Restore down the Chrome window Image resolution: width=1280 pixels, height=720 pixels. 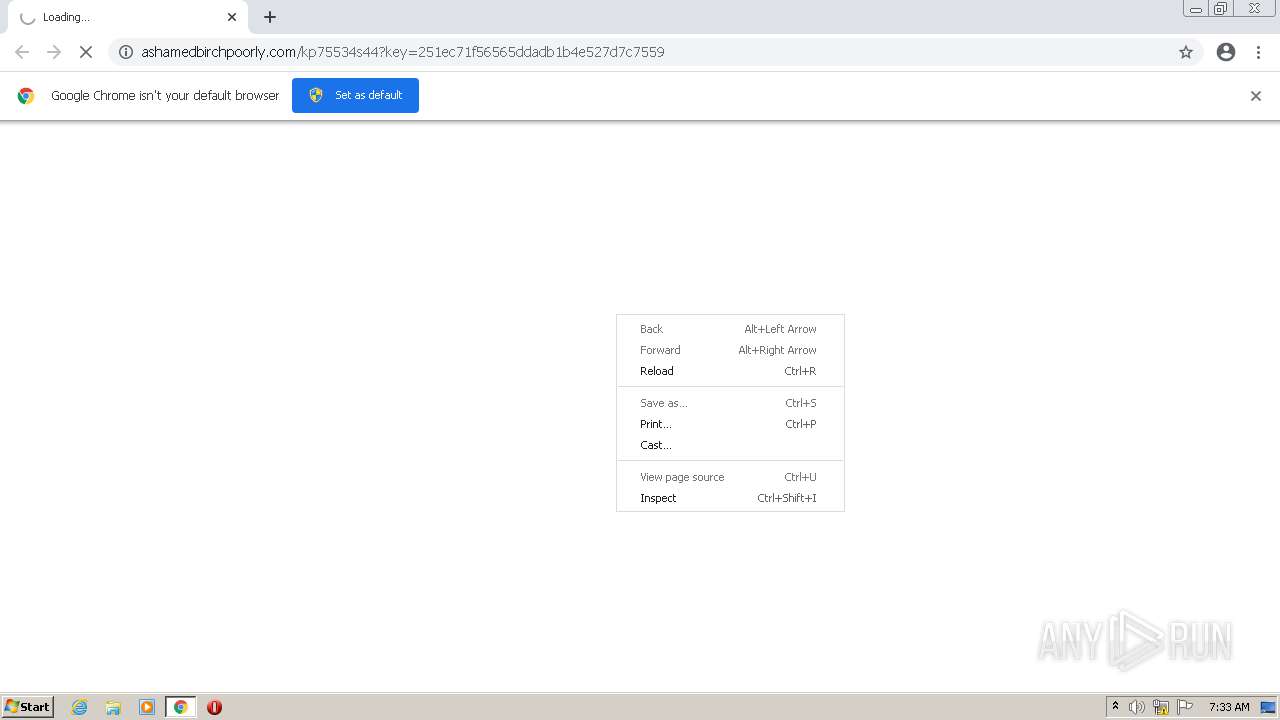1221,9
